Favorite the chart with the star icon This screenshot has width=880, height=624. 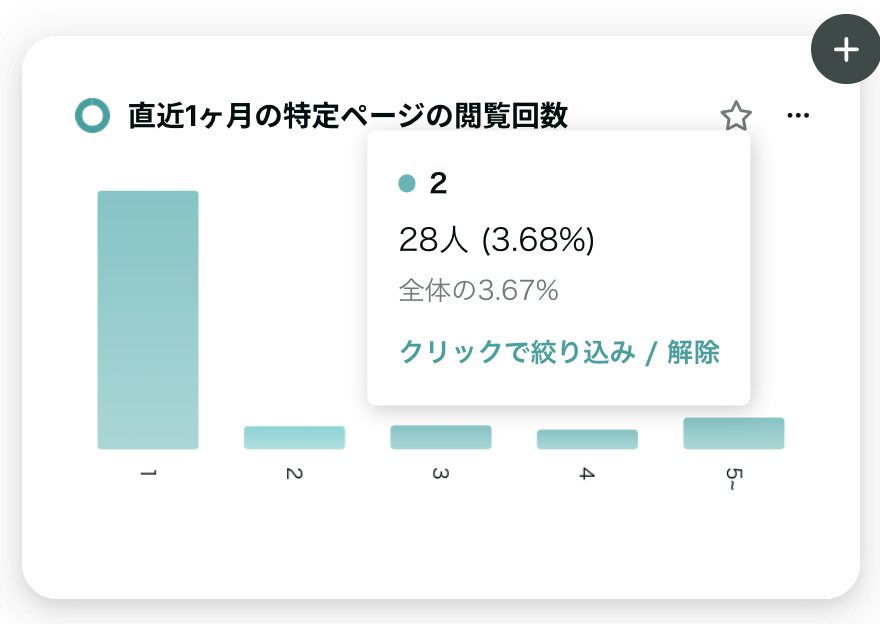(x=736, y=116)
